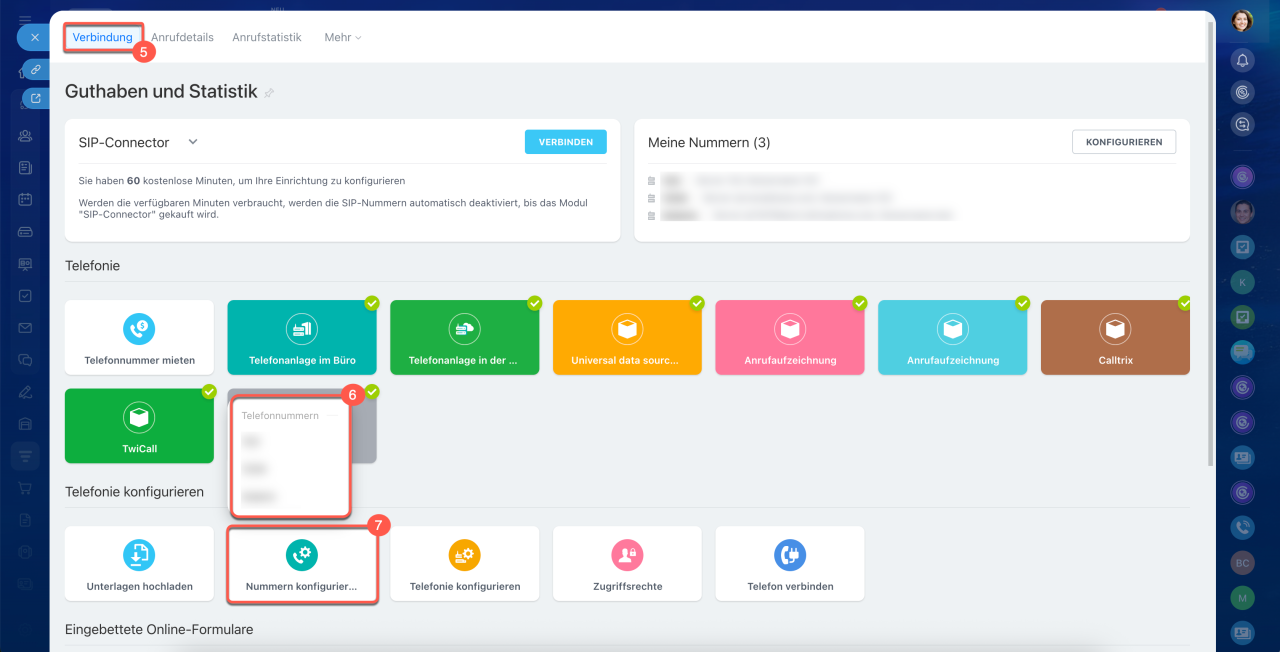This screenshot has width=1280, height=652.
Task: Expand the SIP-Connector dropdown
Action: (193, 142)
